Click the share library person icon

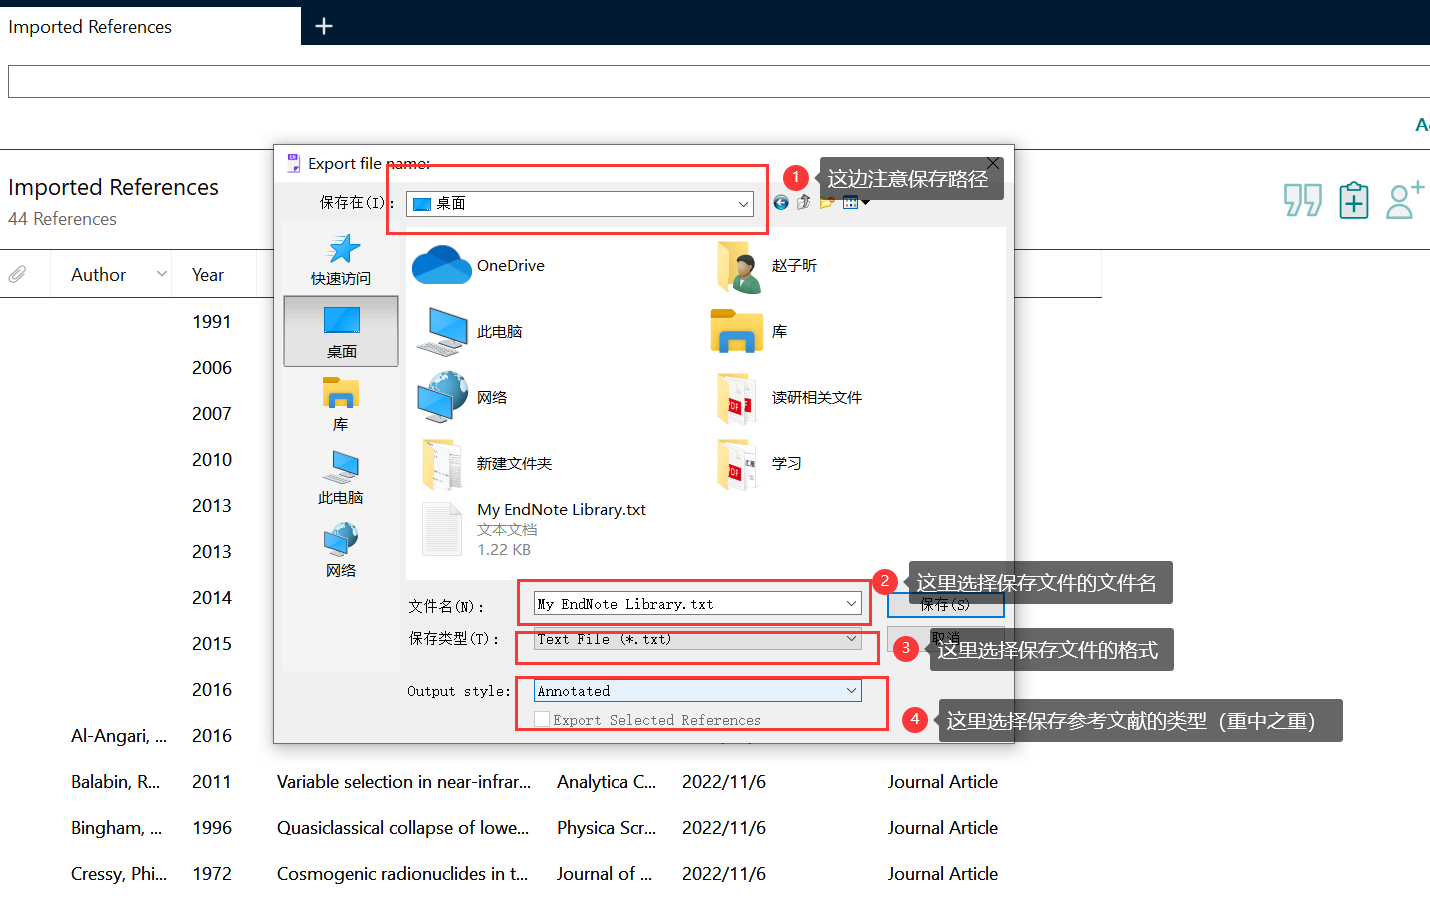(x=1404, y=200)
